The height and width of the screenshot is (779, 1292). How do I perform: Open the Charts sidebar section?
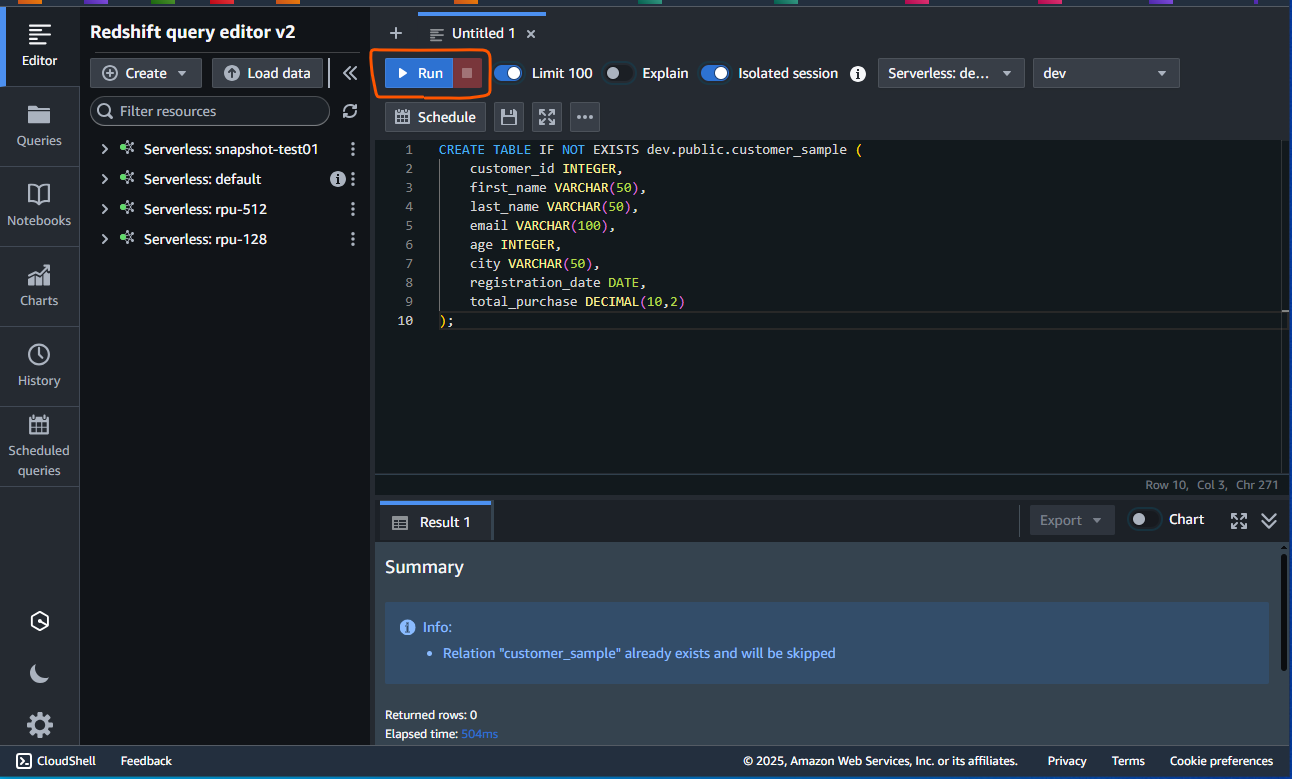click(39, 286)
